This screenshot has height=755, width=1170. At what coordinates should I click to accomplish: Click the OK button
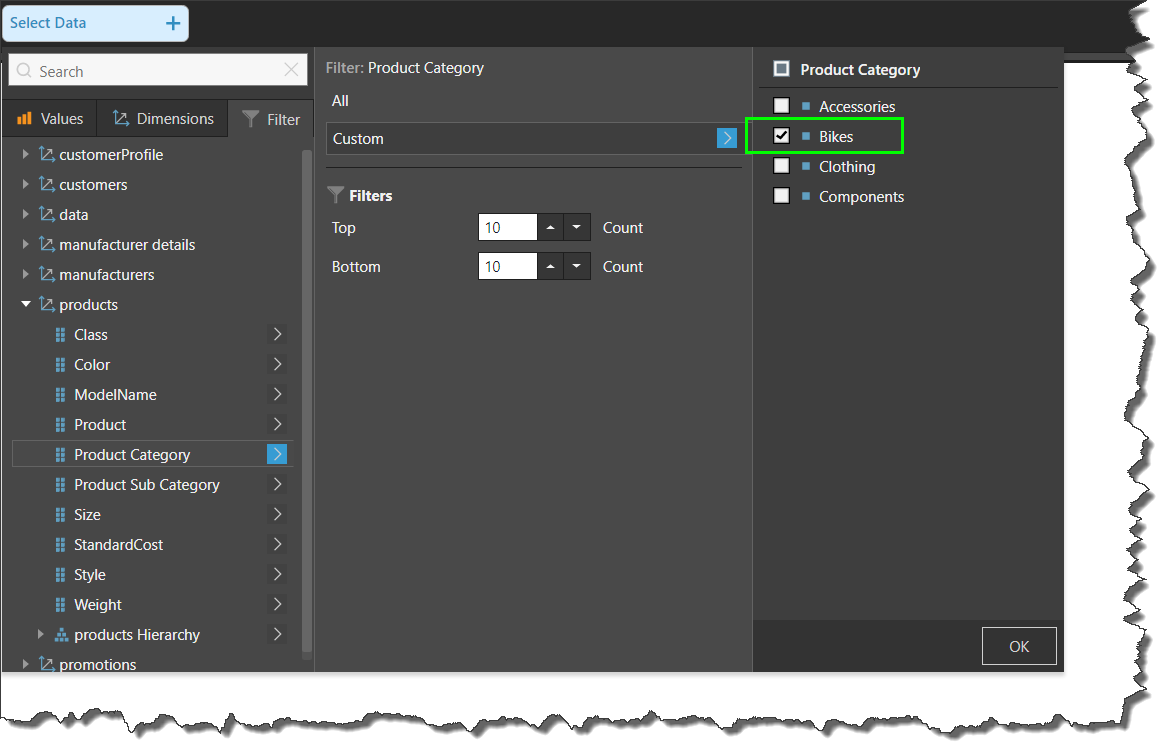coord(1019,646)
